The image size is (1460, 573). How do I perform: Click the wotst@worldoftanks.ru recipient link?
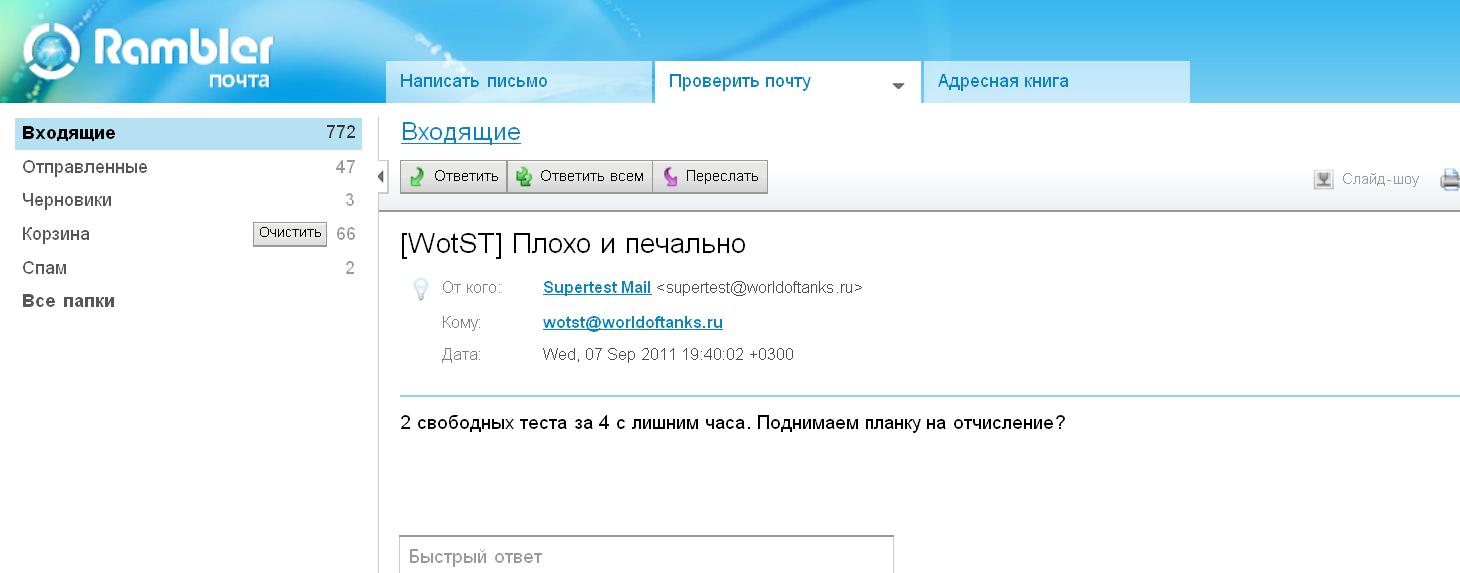point(633,323)
